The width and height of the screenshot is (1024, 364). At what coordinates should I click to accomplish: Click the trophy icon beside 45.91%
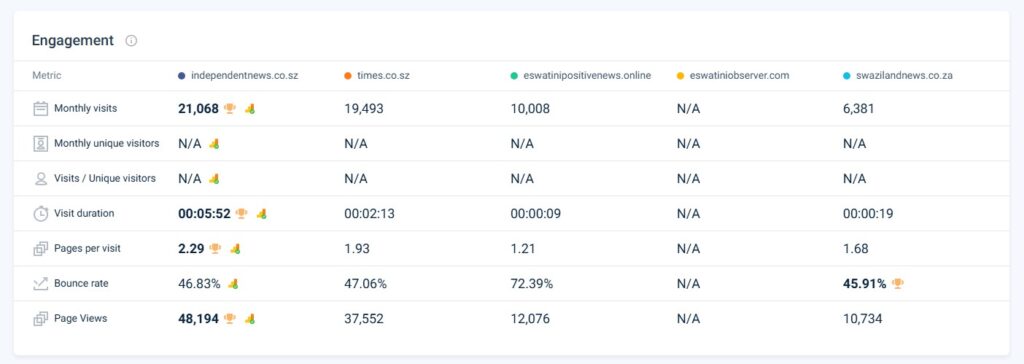tap(898, 284)
